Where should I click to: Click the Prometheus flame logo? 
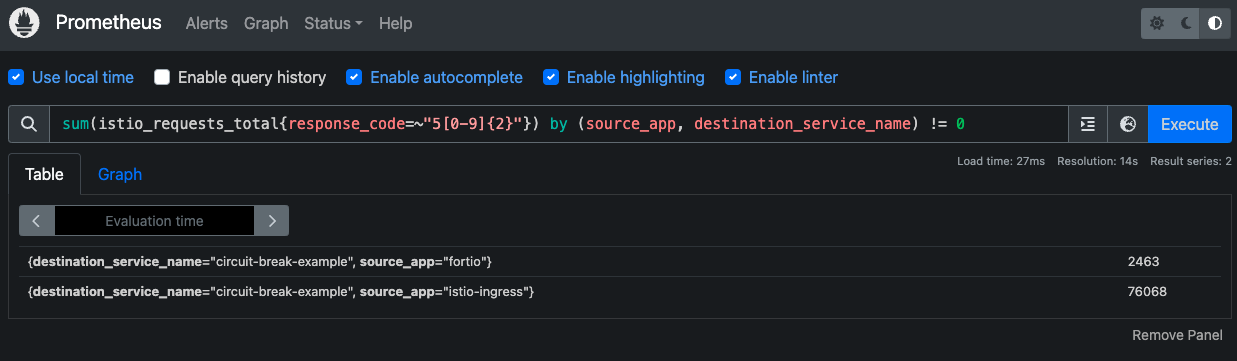click(24, 23)
